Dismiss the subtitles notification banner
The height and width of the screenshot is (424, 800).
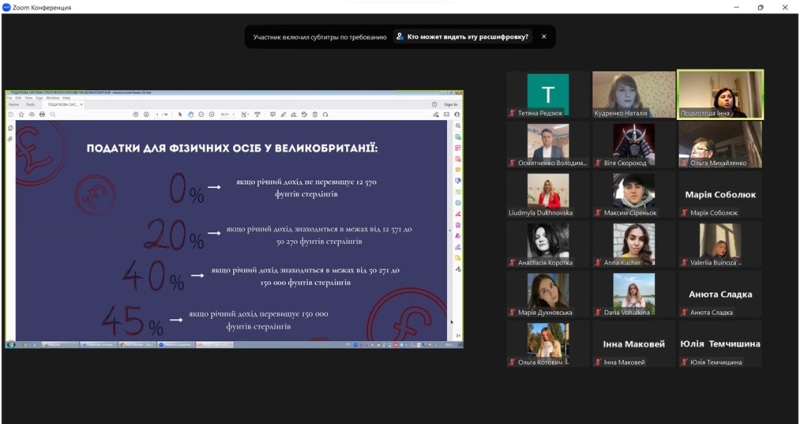coord(544,37)
